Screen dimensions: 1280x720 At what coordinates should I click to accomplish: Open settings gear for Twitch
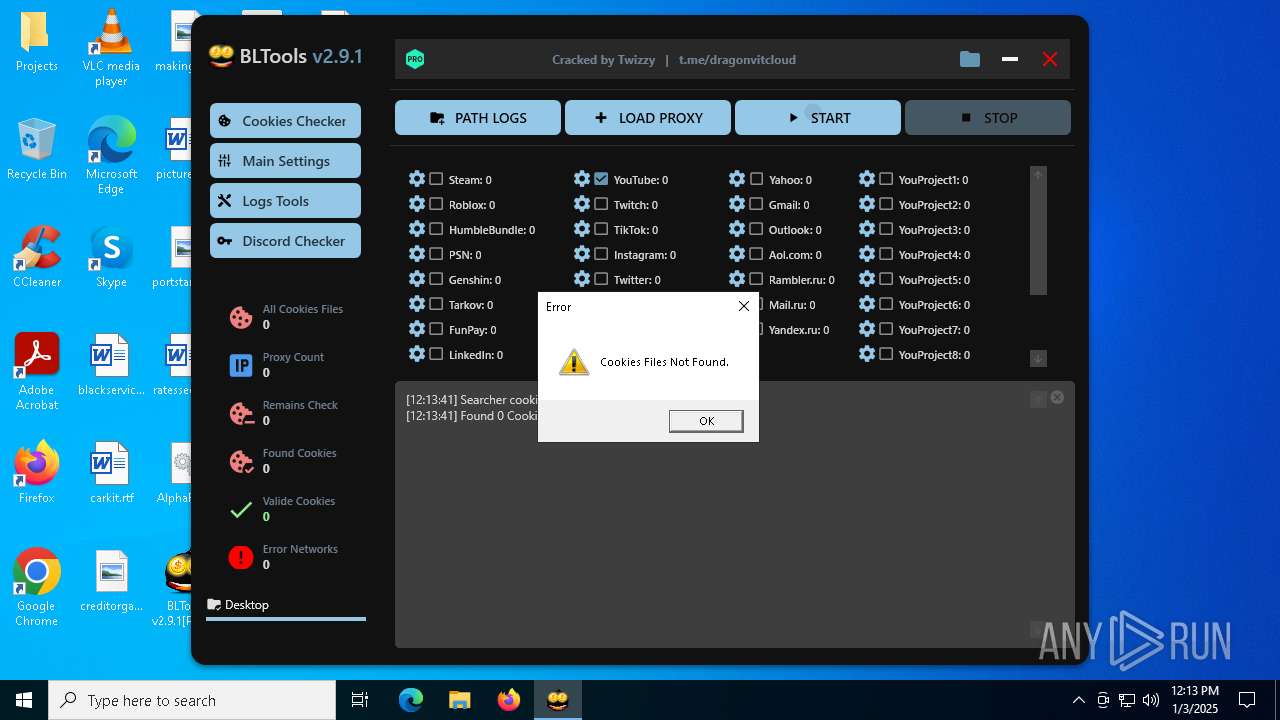tap(582, 204)
